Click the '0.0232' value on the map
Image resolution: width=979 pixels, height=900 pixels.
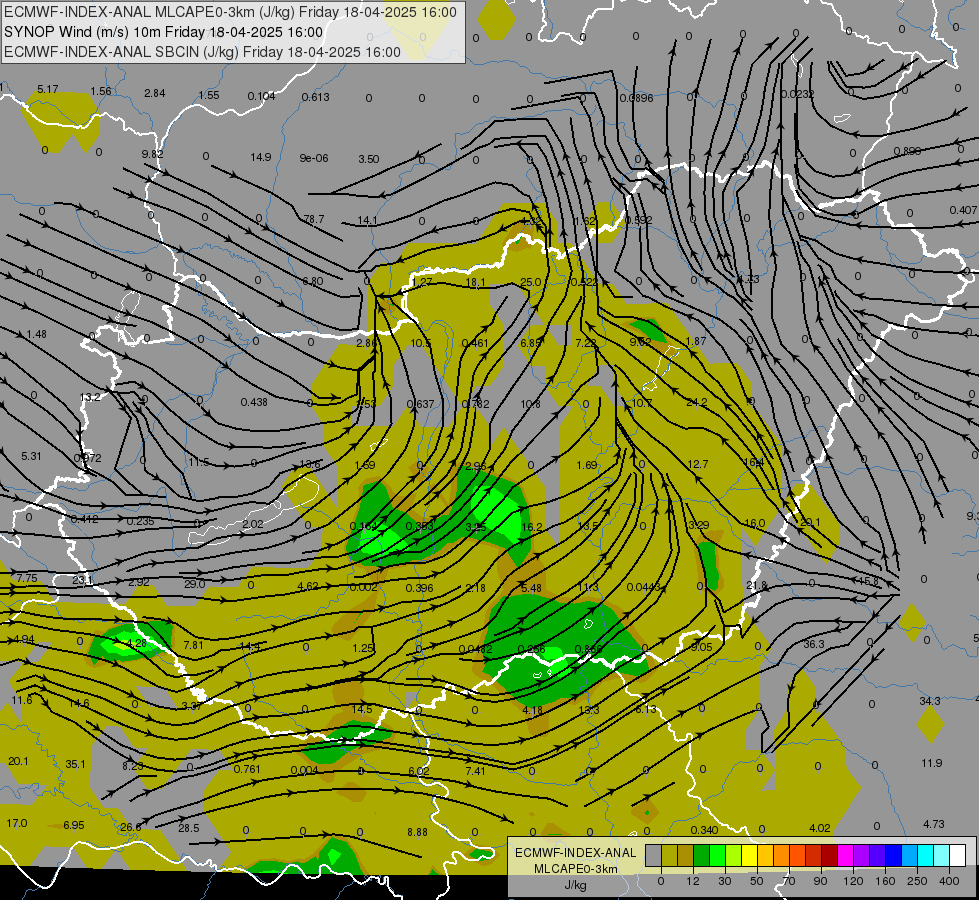click(797, 94)
